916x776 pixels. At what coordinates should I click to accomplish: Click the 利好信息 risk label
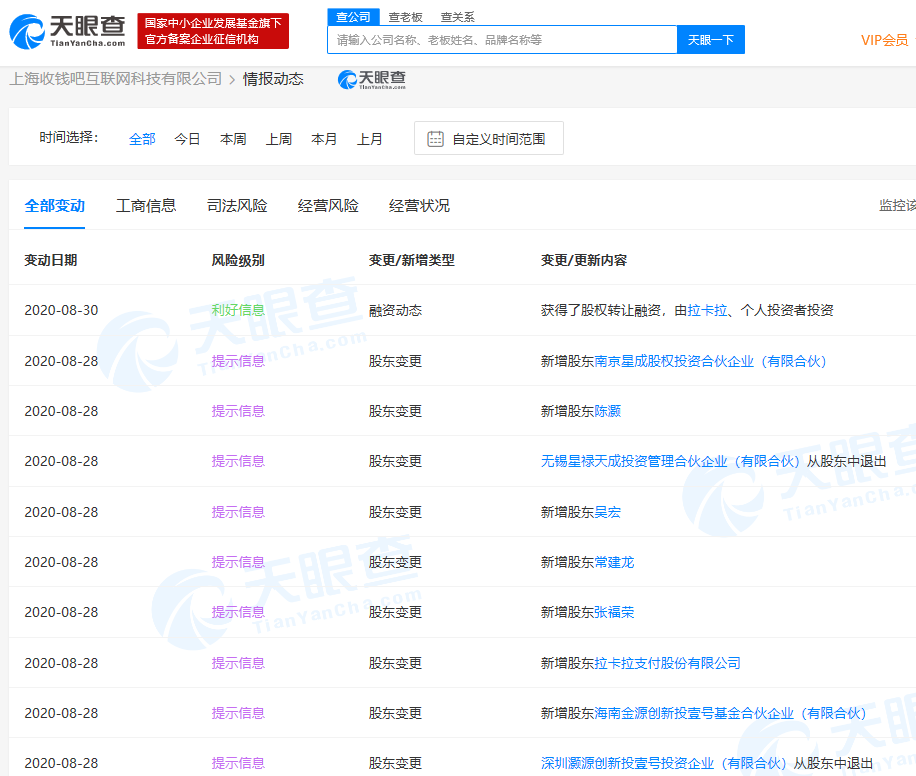(238, 310)
